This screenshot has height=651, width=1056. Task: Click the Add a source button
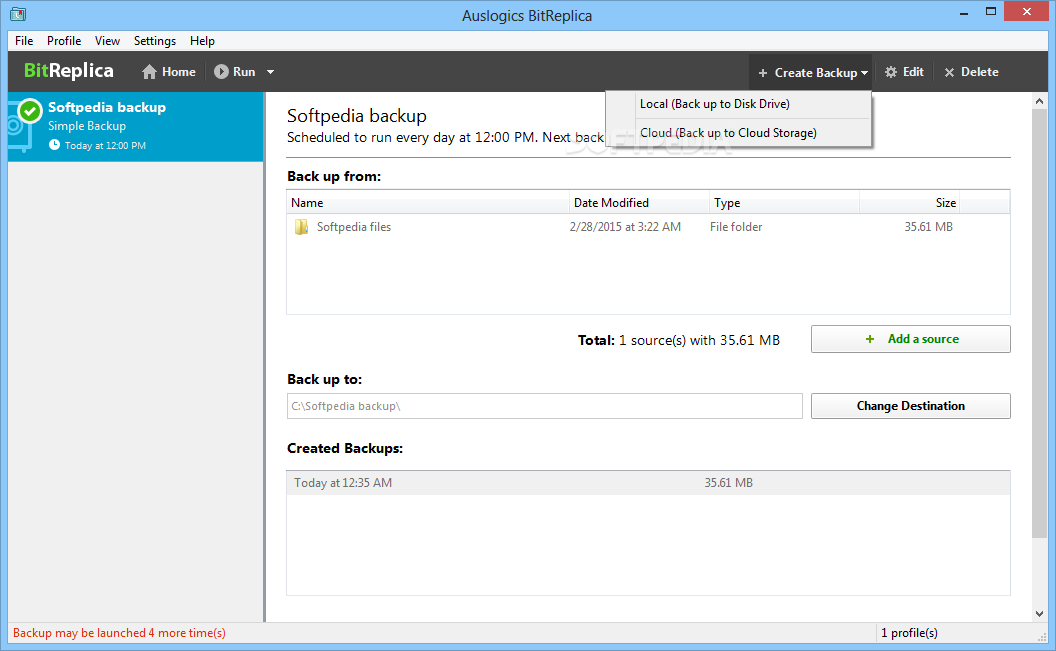coord(911,339)
